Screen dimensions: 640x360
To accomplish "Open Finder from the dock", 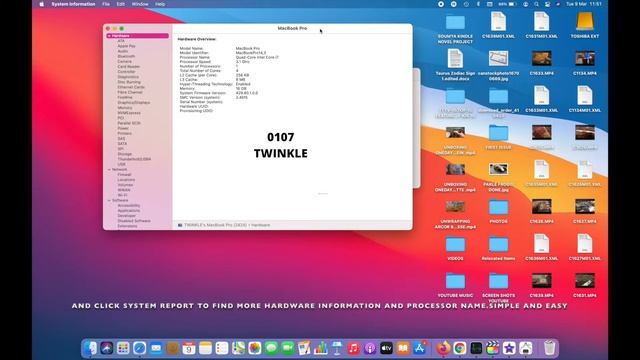I will point(90,348).
